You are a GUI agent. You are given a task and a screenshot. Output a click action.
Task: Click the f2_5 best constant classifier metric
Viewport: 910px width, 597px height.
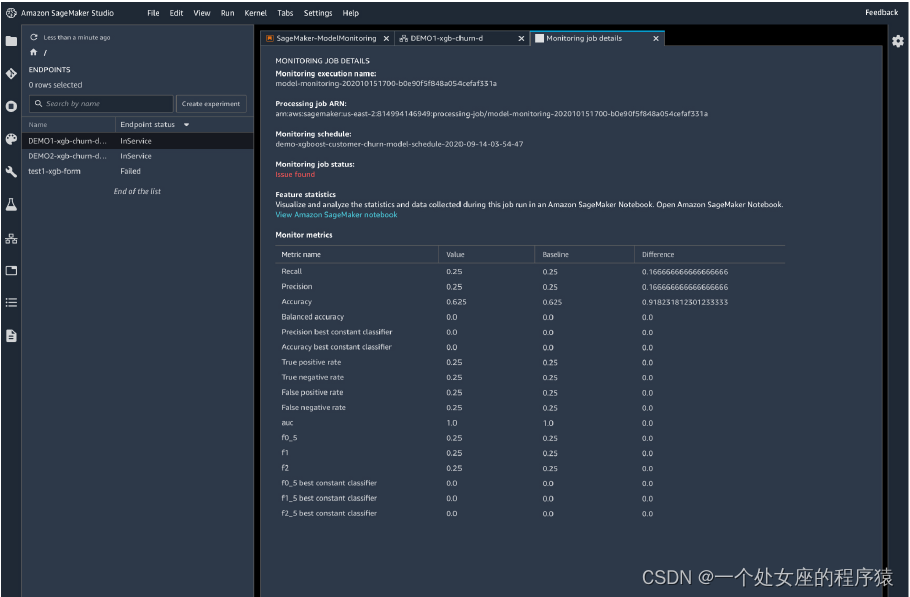click(x=329, y=513)
